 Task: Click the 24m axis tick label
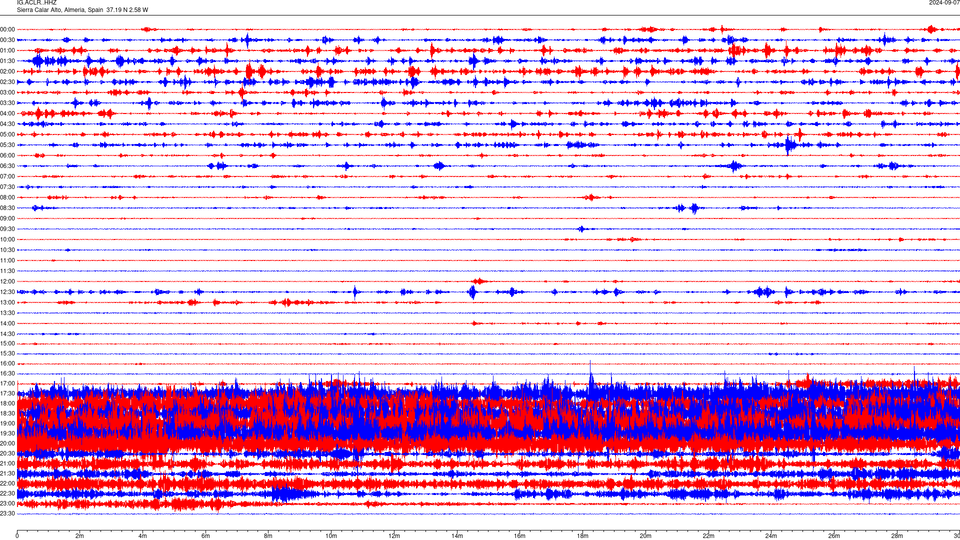(x=771, y=536)
